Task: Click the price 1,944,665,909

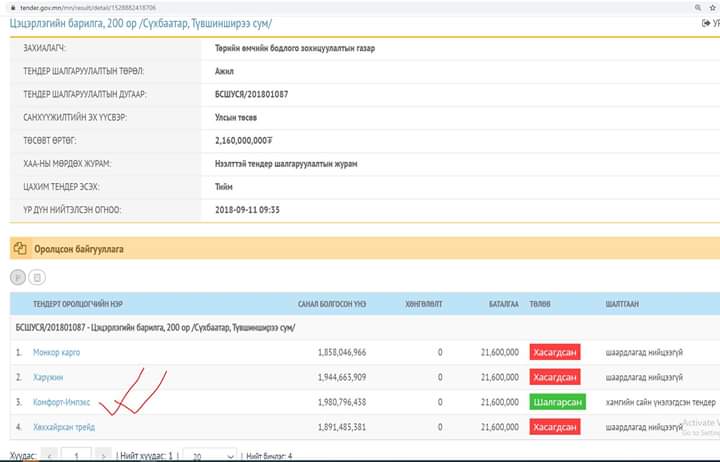Action: tap(342, 377)
